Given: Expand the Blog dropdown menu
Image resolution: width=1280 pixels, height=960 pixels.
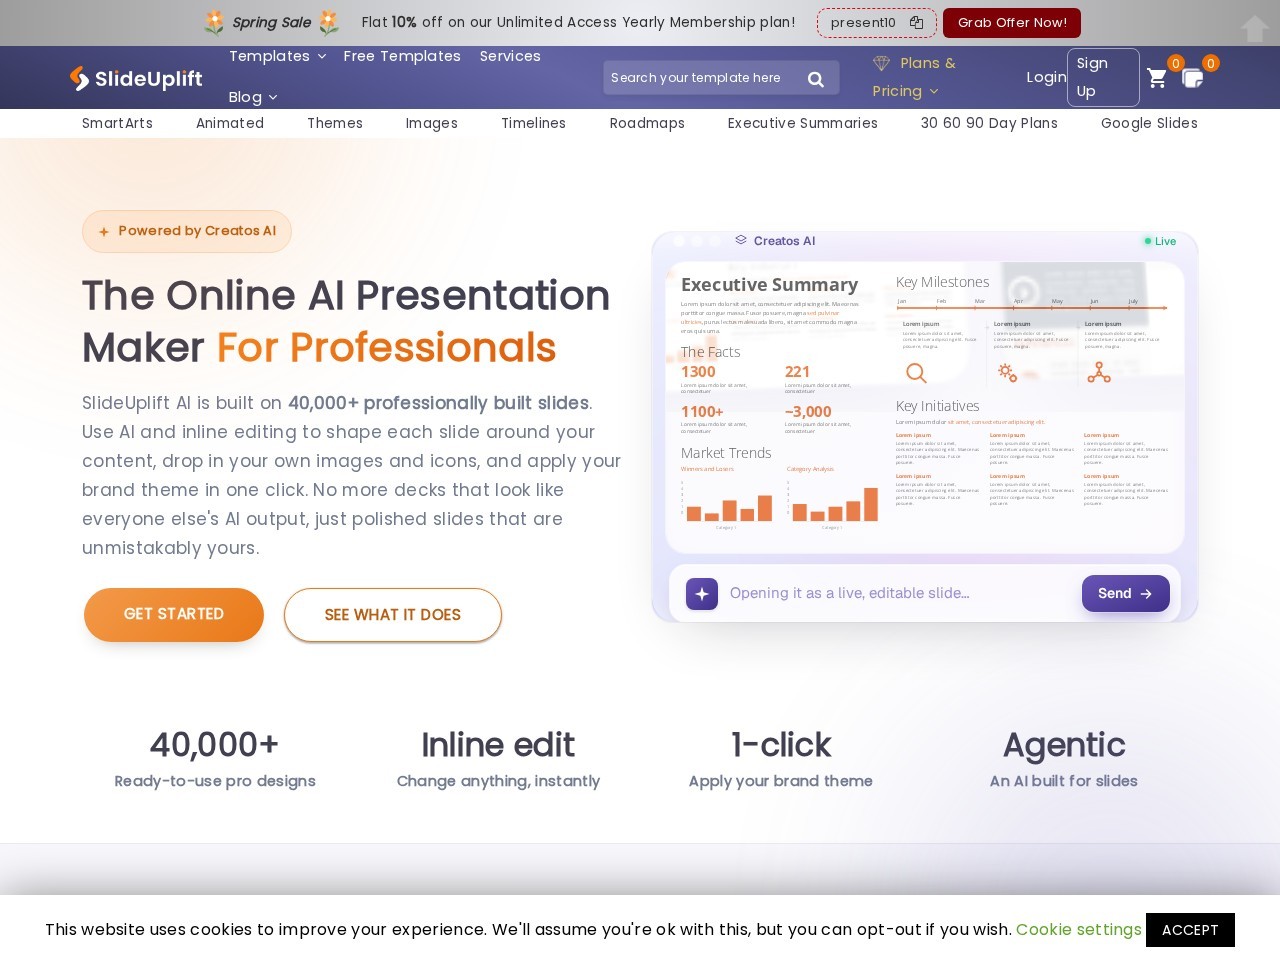Looking at the screenshot, I should pyautogui.click(x=253, y=97).
